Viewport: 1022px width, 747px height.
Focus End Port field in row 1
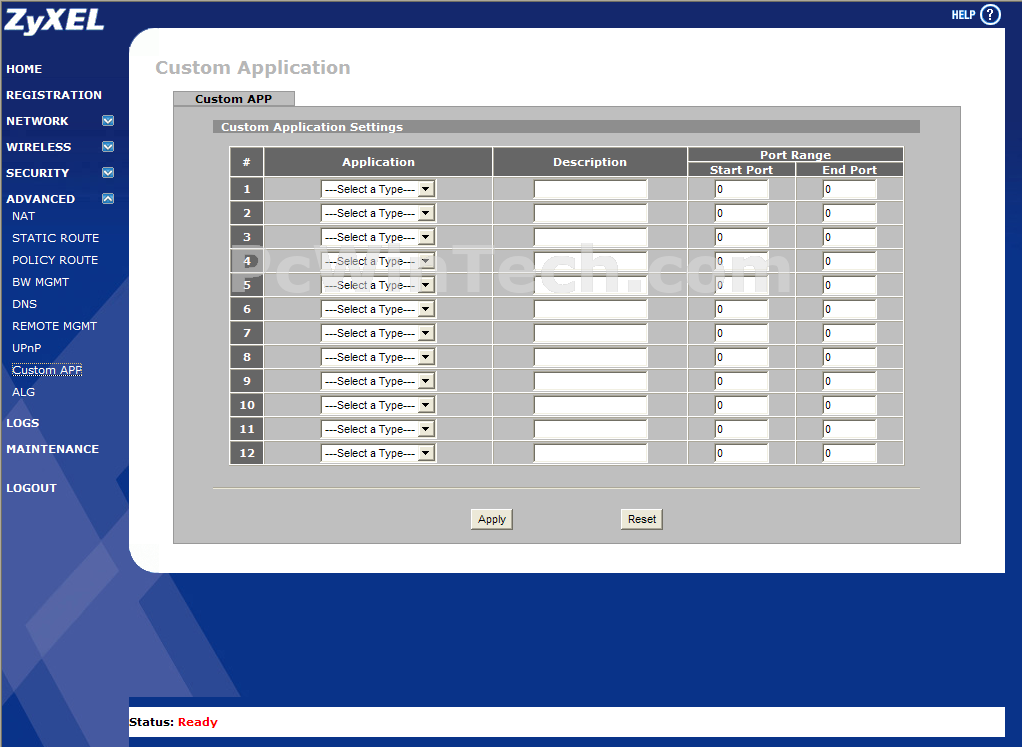click(x=850, y=189)
